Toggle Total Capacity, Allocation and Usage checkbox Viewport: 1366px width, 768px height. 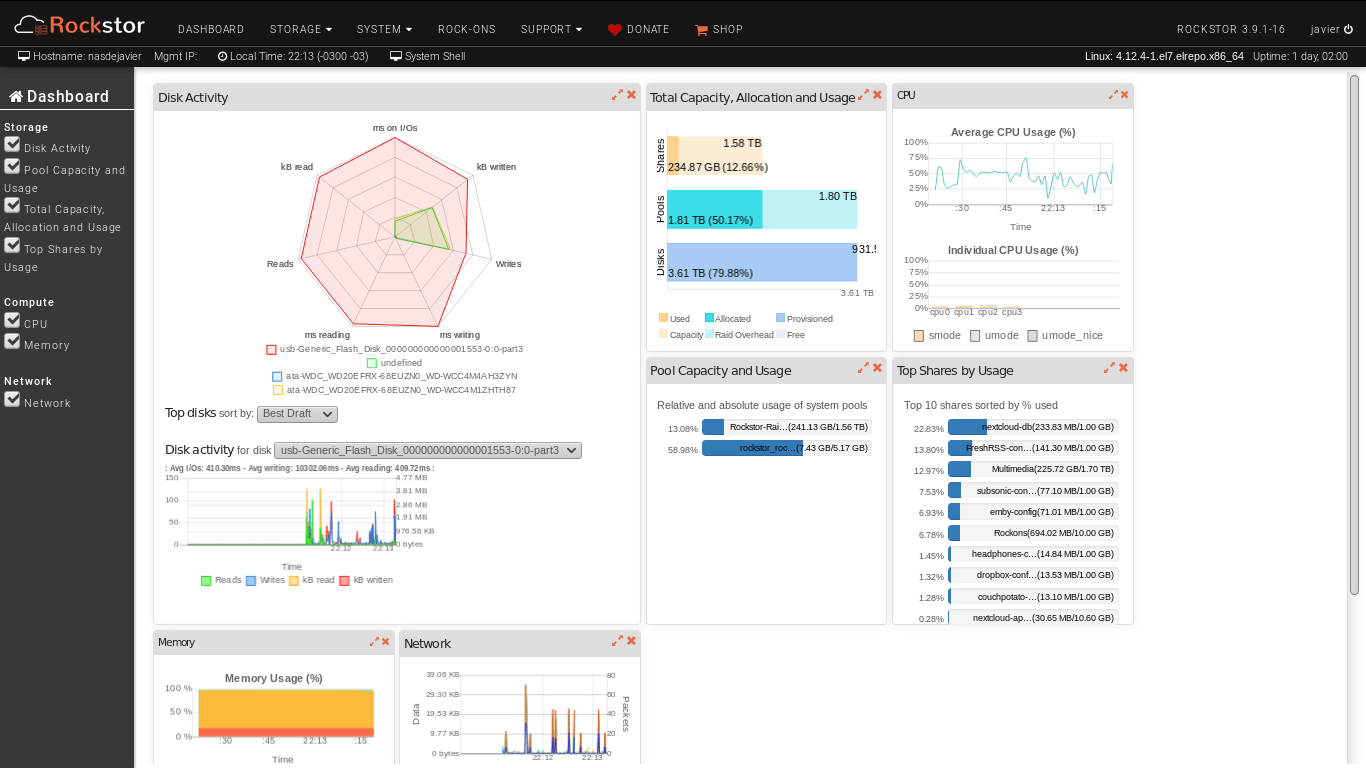12,206
